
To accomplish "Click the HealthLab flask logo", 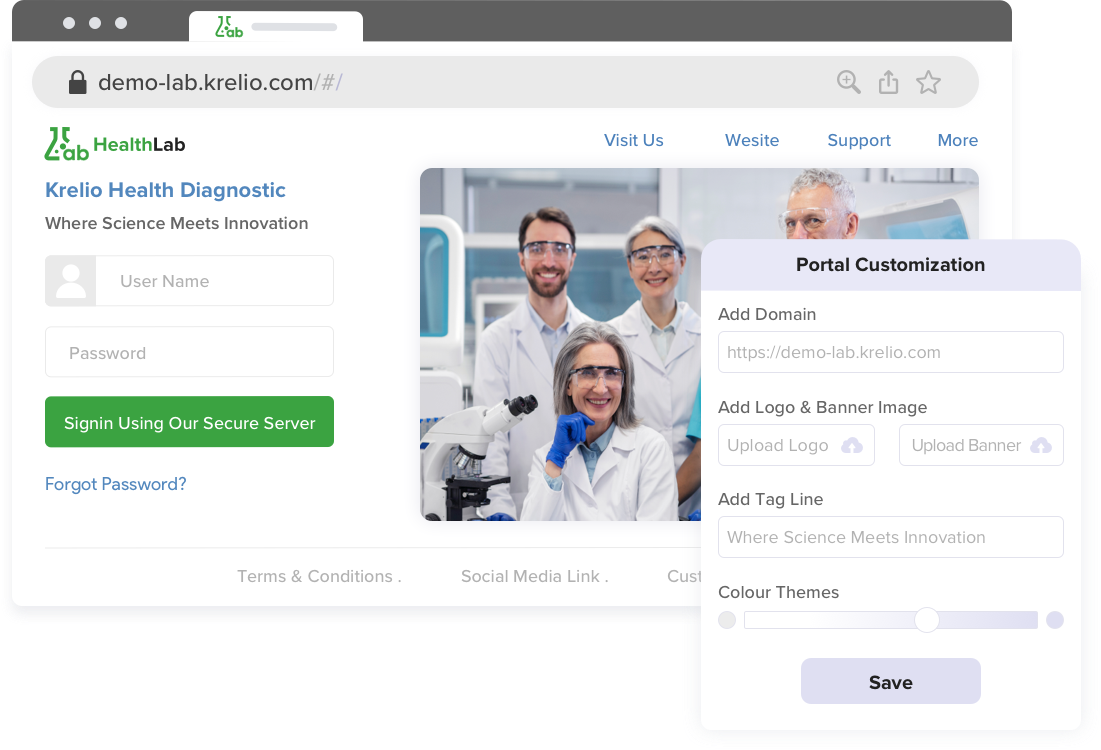I will coord(61,142).
